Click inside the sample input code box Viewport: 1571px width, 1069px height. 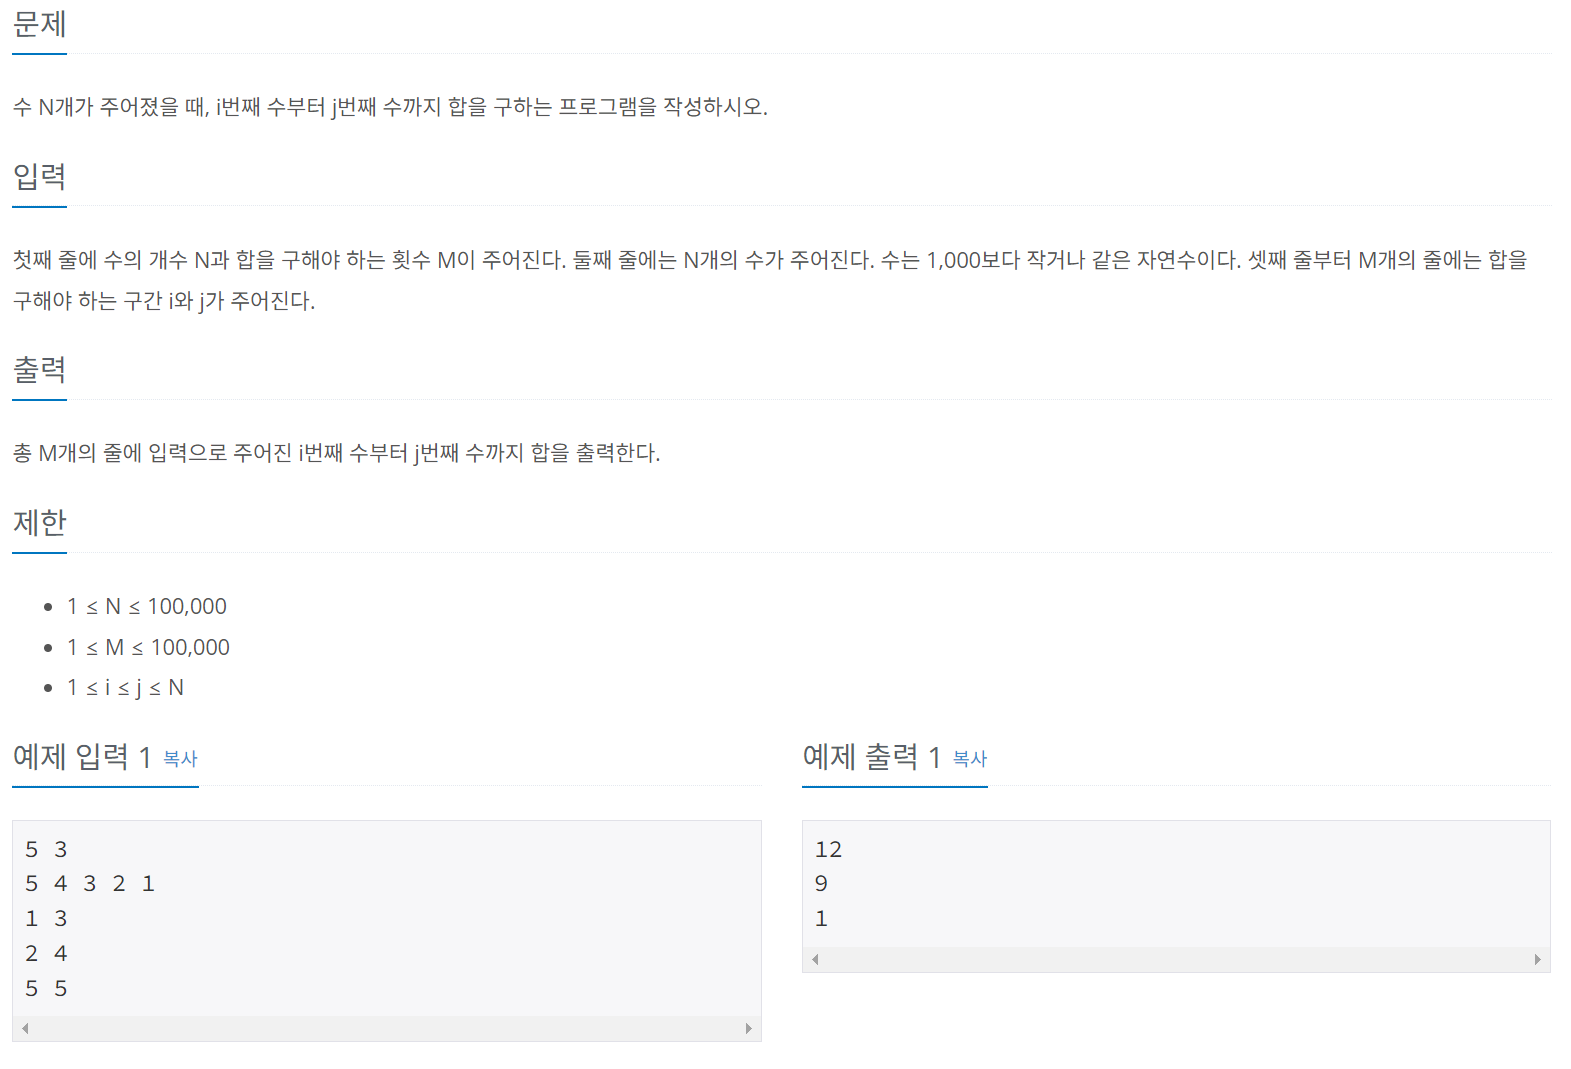click(x=387, y=919)
